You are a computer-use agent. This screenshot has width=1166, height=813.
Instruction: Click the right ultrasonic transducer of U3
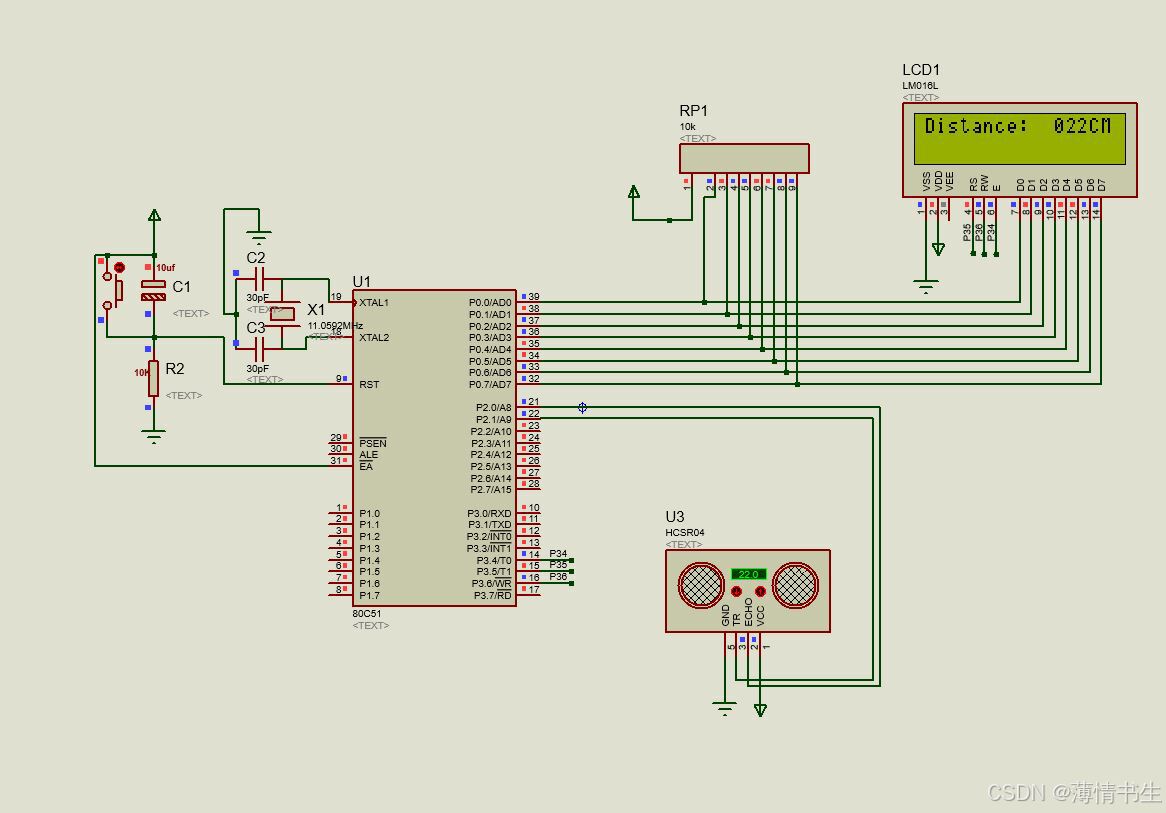pos(795,585)
